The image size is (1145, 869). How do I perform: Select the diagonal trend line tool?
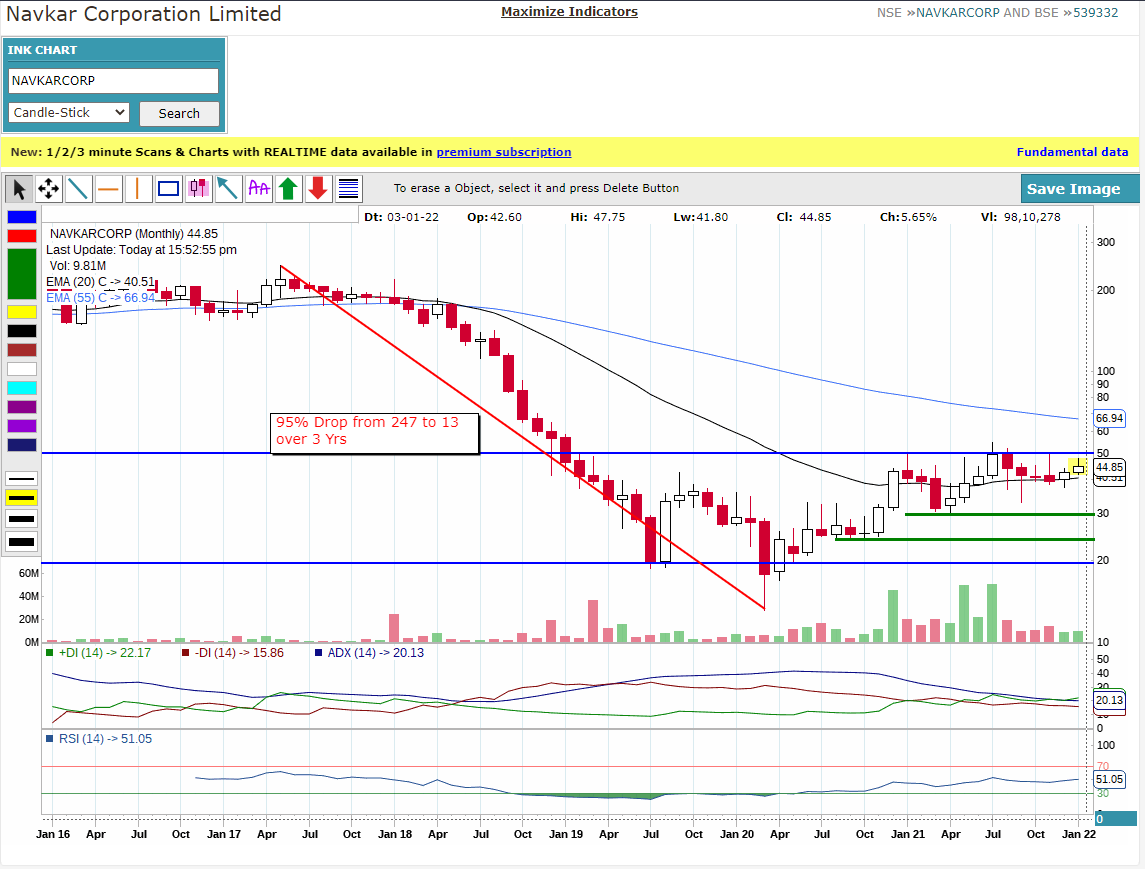click(78, 189)
